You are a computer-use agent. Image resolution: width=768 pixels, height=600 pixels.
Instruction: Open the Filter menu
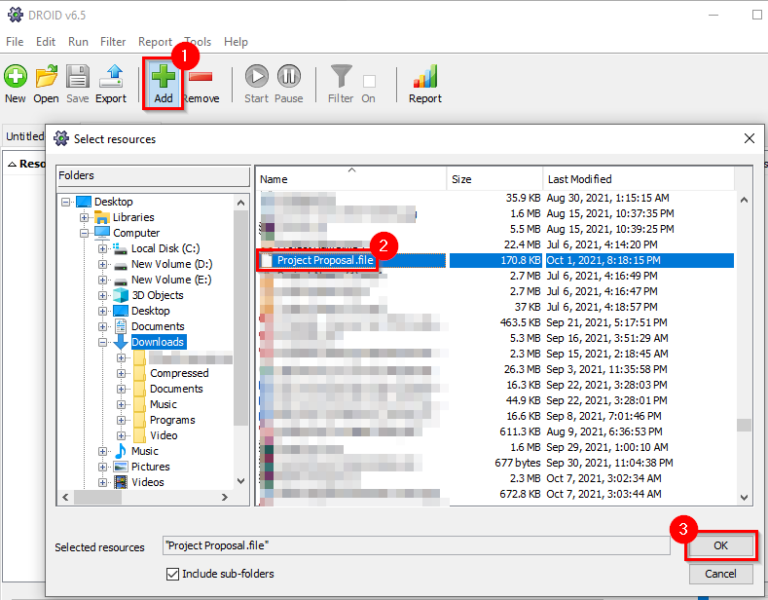[x=113, y=42]
